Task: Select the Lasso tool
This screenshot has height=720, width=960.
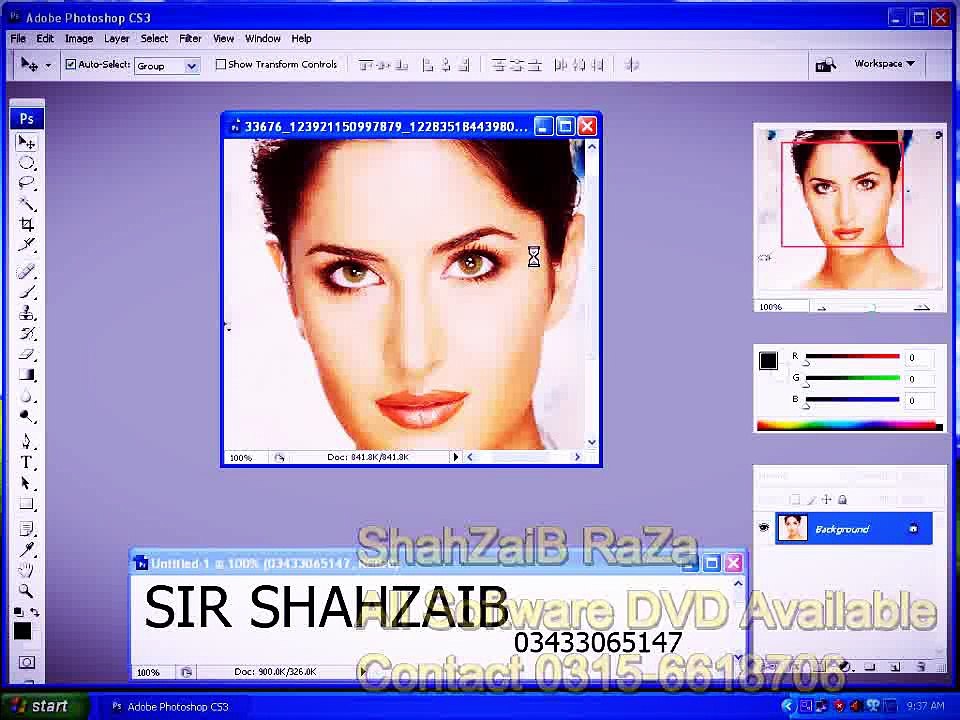Action: point(26,183)
